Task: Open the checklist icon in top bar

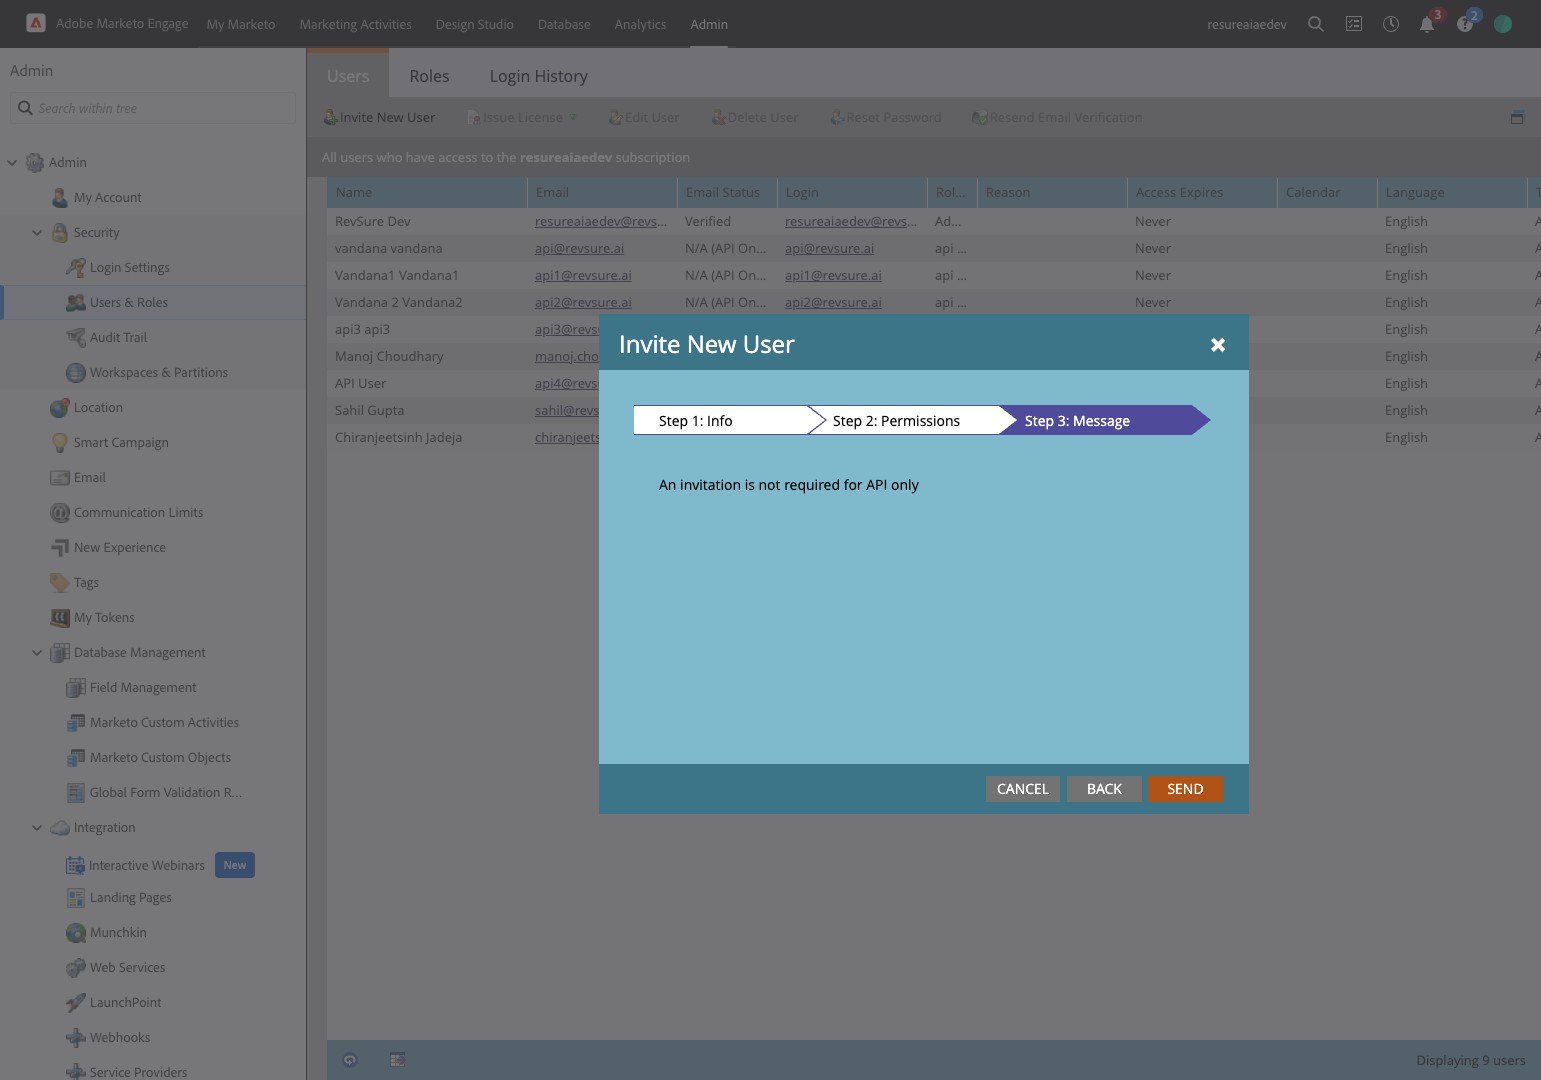Action: [1353, 24]
